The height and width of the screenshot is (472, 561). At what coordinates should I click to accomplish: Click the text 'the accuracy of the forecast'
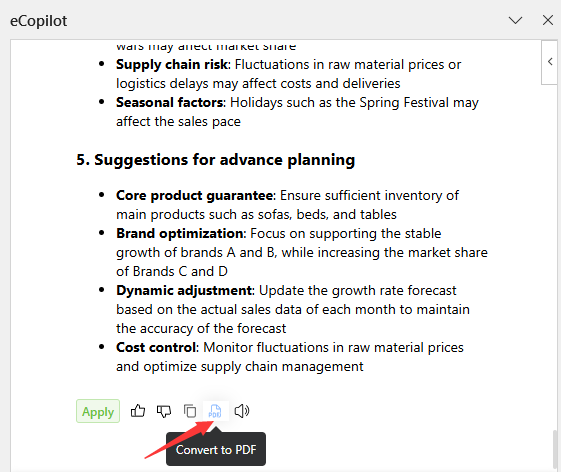201,329
